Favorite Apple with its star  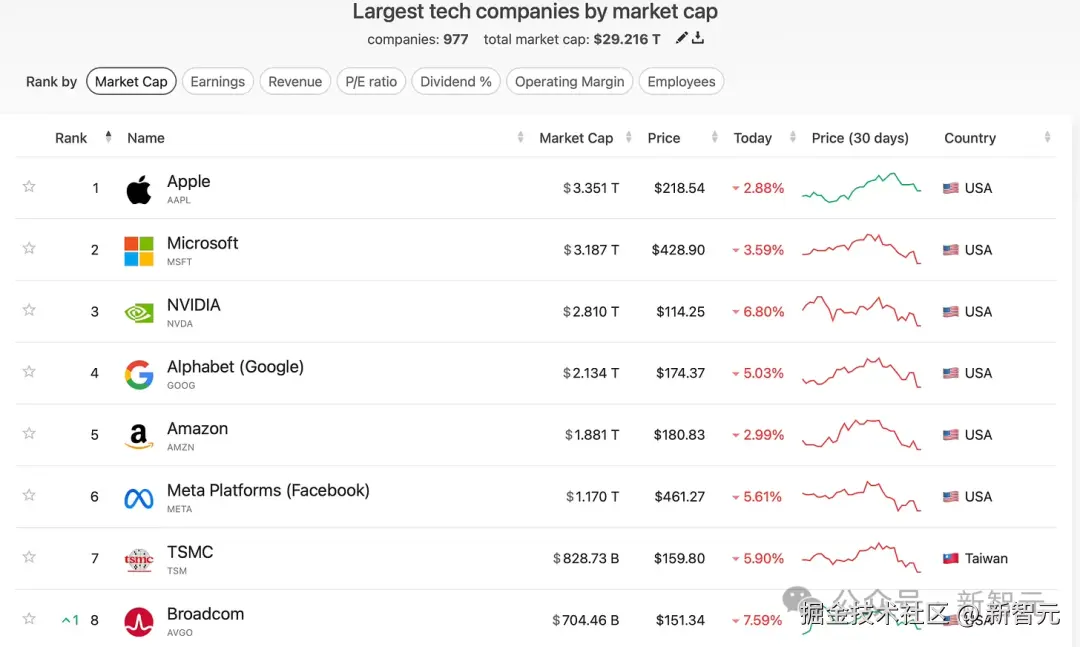pyautogui.click(x=29, y=186)
